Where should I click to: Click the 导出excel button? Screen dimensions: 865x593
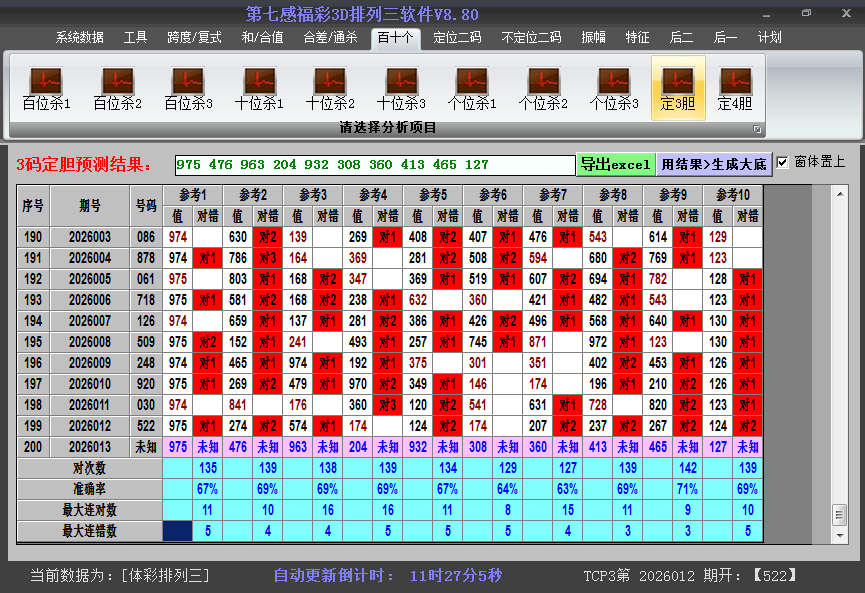point(615,164)
